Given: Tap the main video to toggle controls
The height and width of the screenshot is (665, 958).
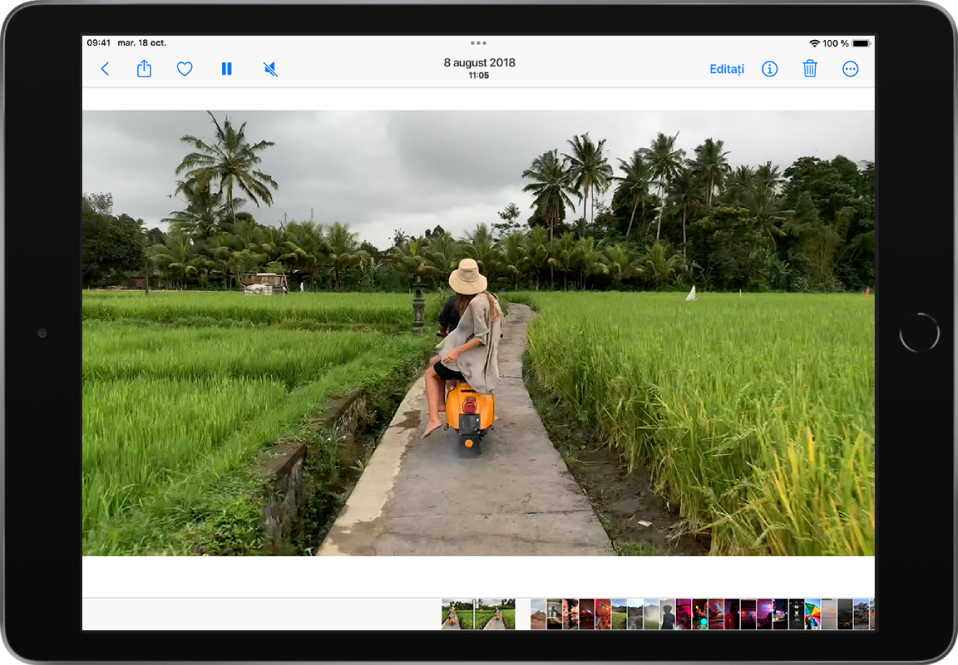Looking at the screenshot, I should pyautogui.click(x=478, y=332).
